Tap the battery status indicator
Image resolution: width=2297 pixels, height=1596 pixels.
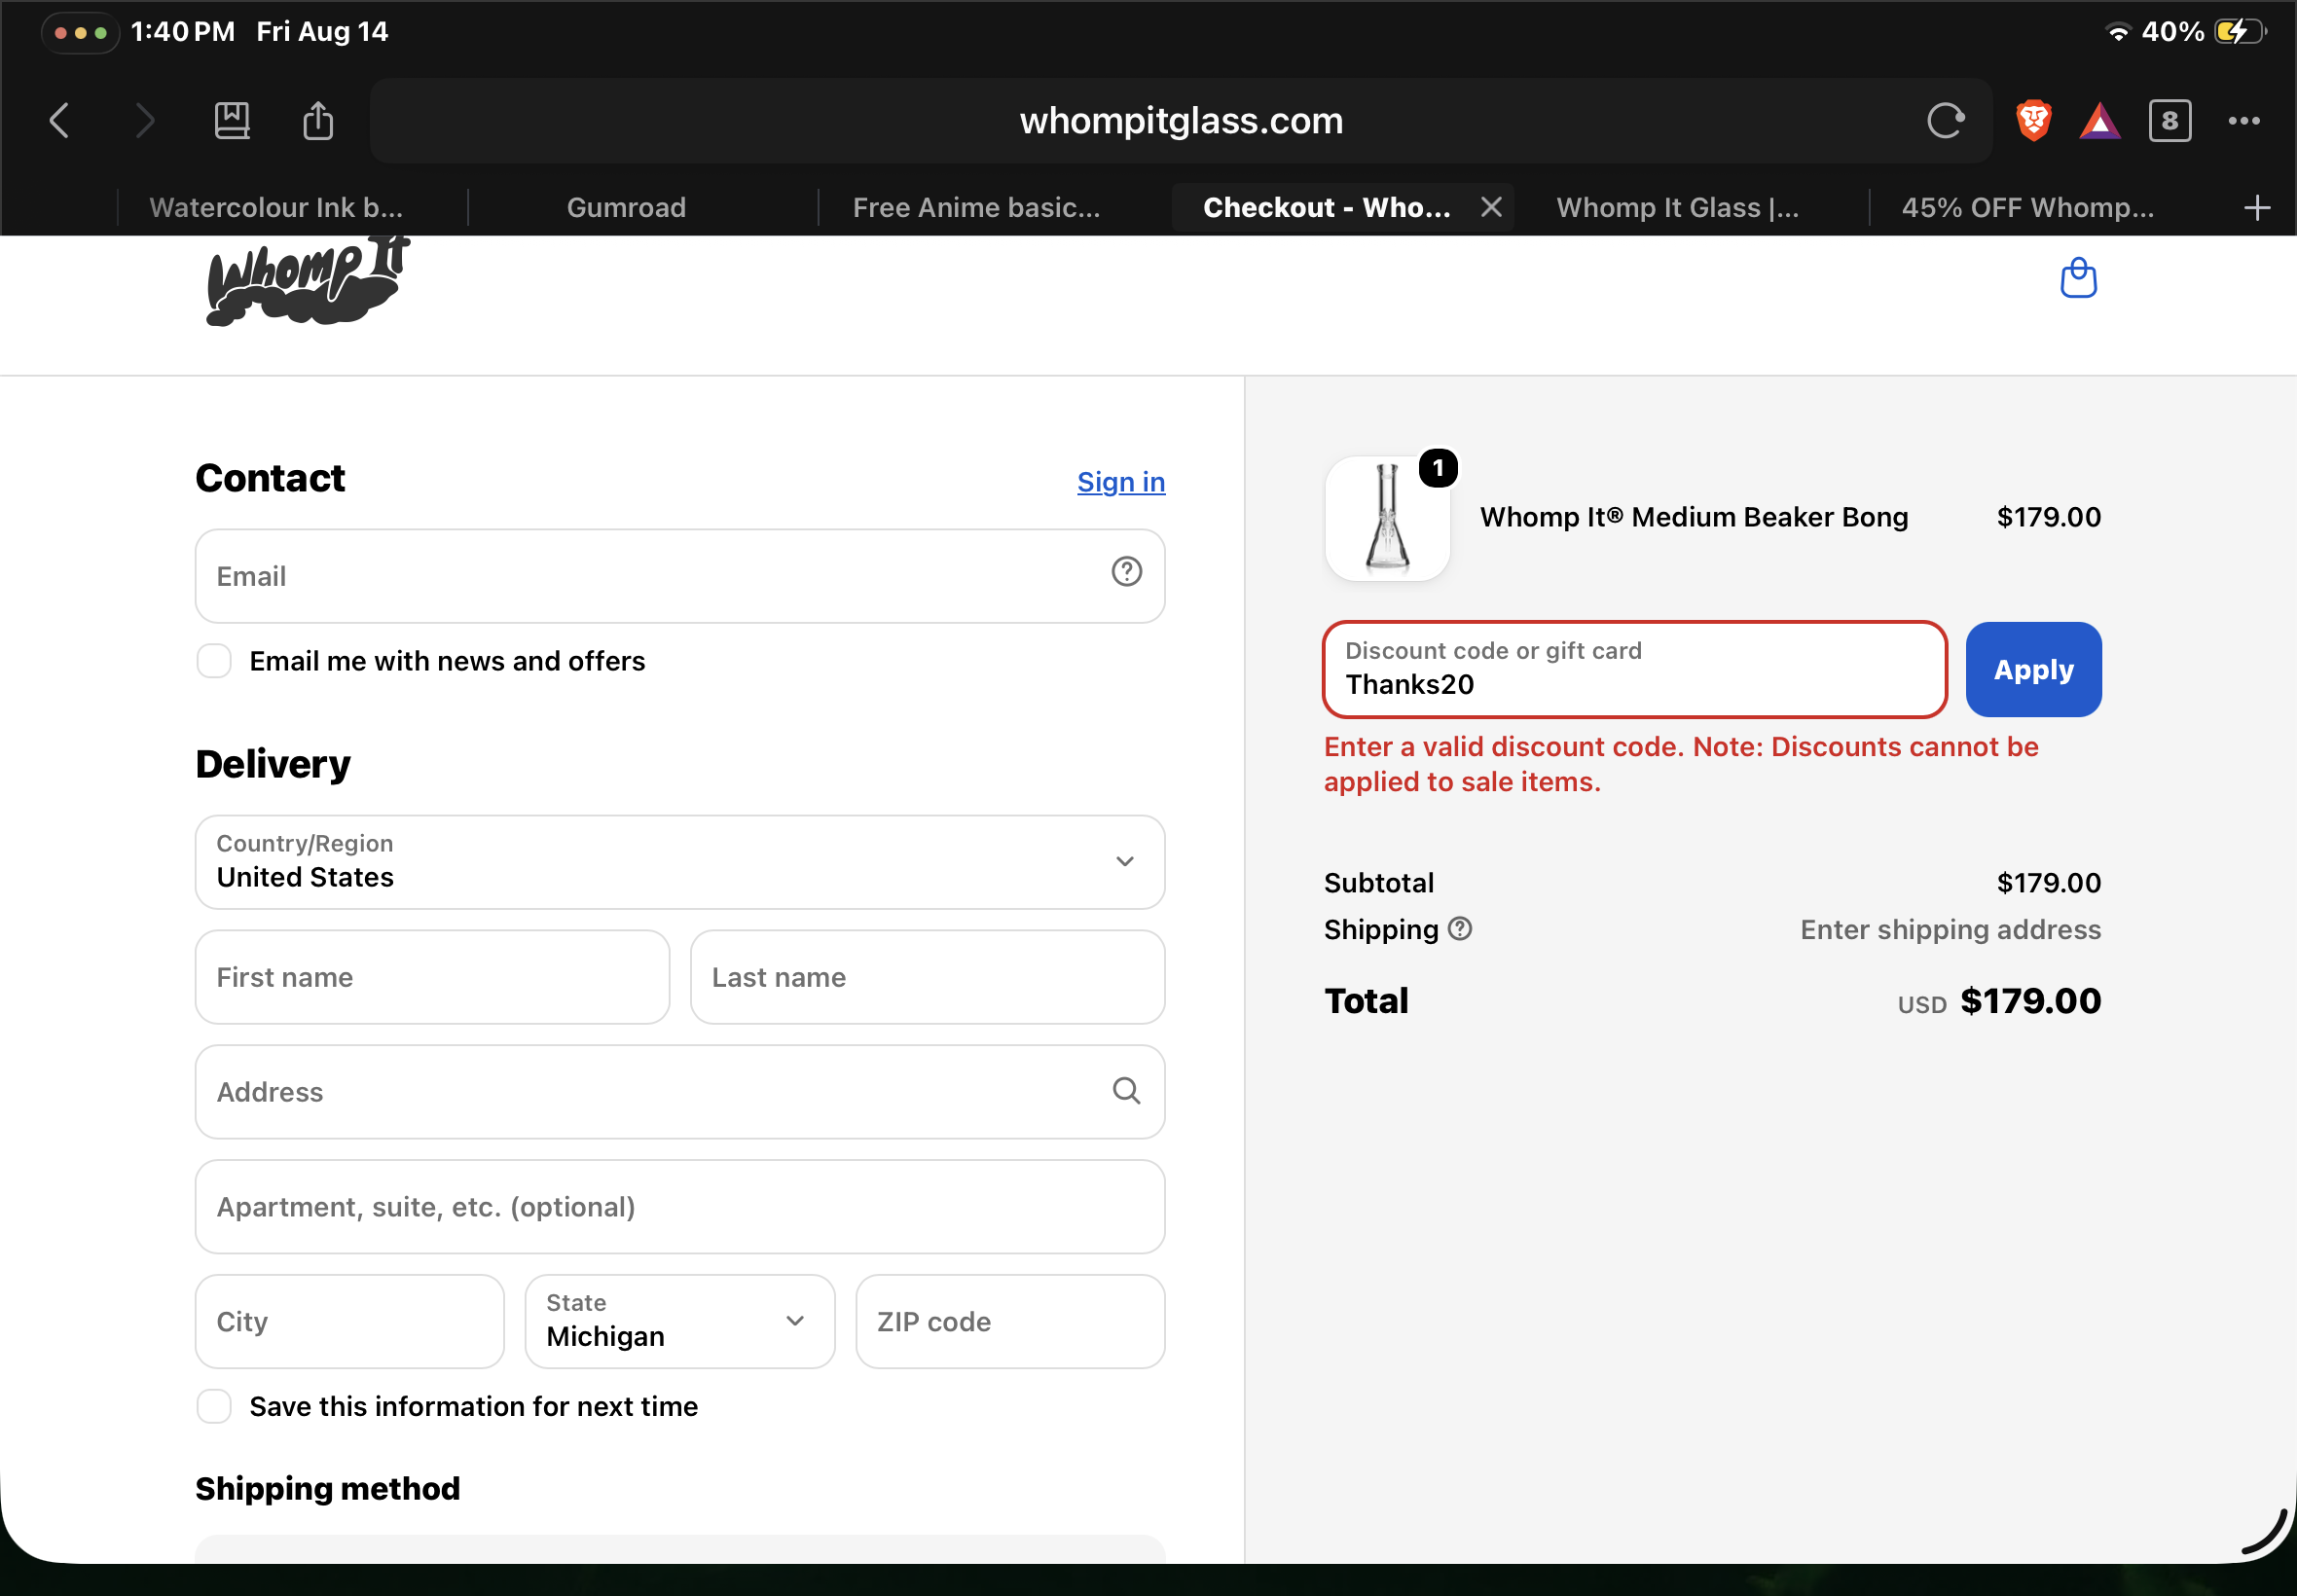[x=2238, y=32]
